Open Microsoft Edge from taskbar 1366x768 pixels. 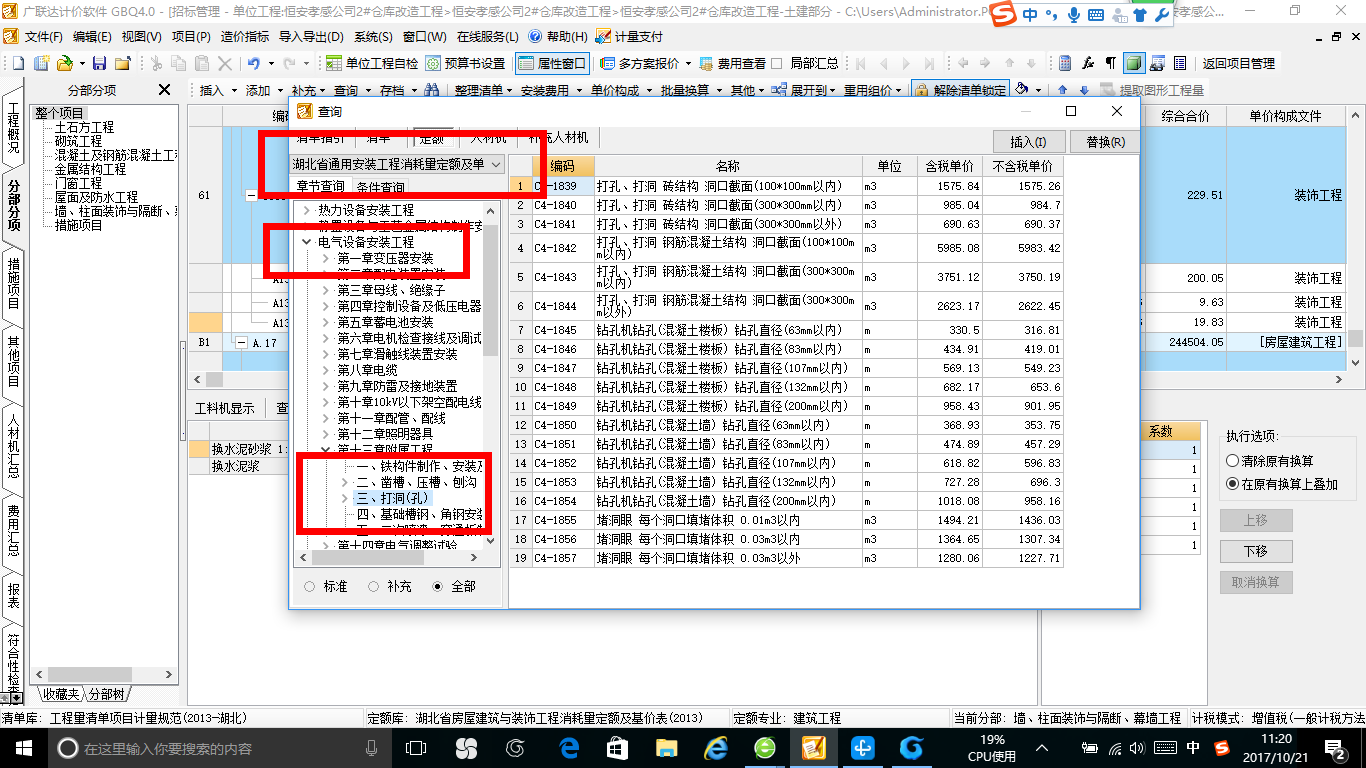pos(570,748)
